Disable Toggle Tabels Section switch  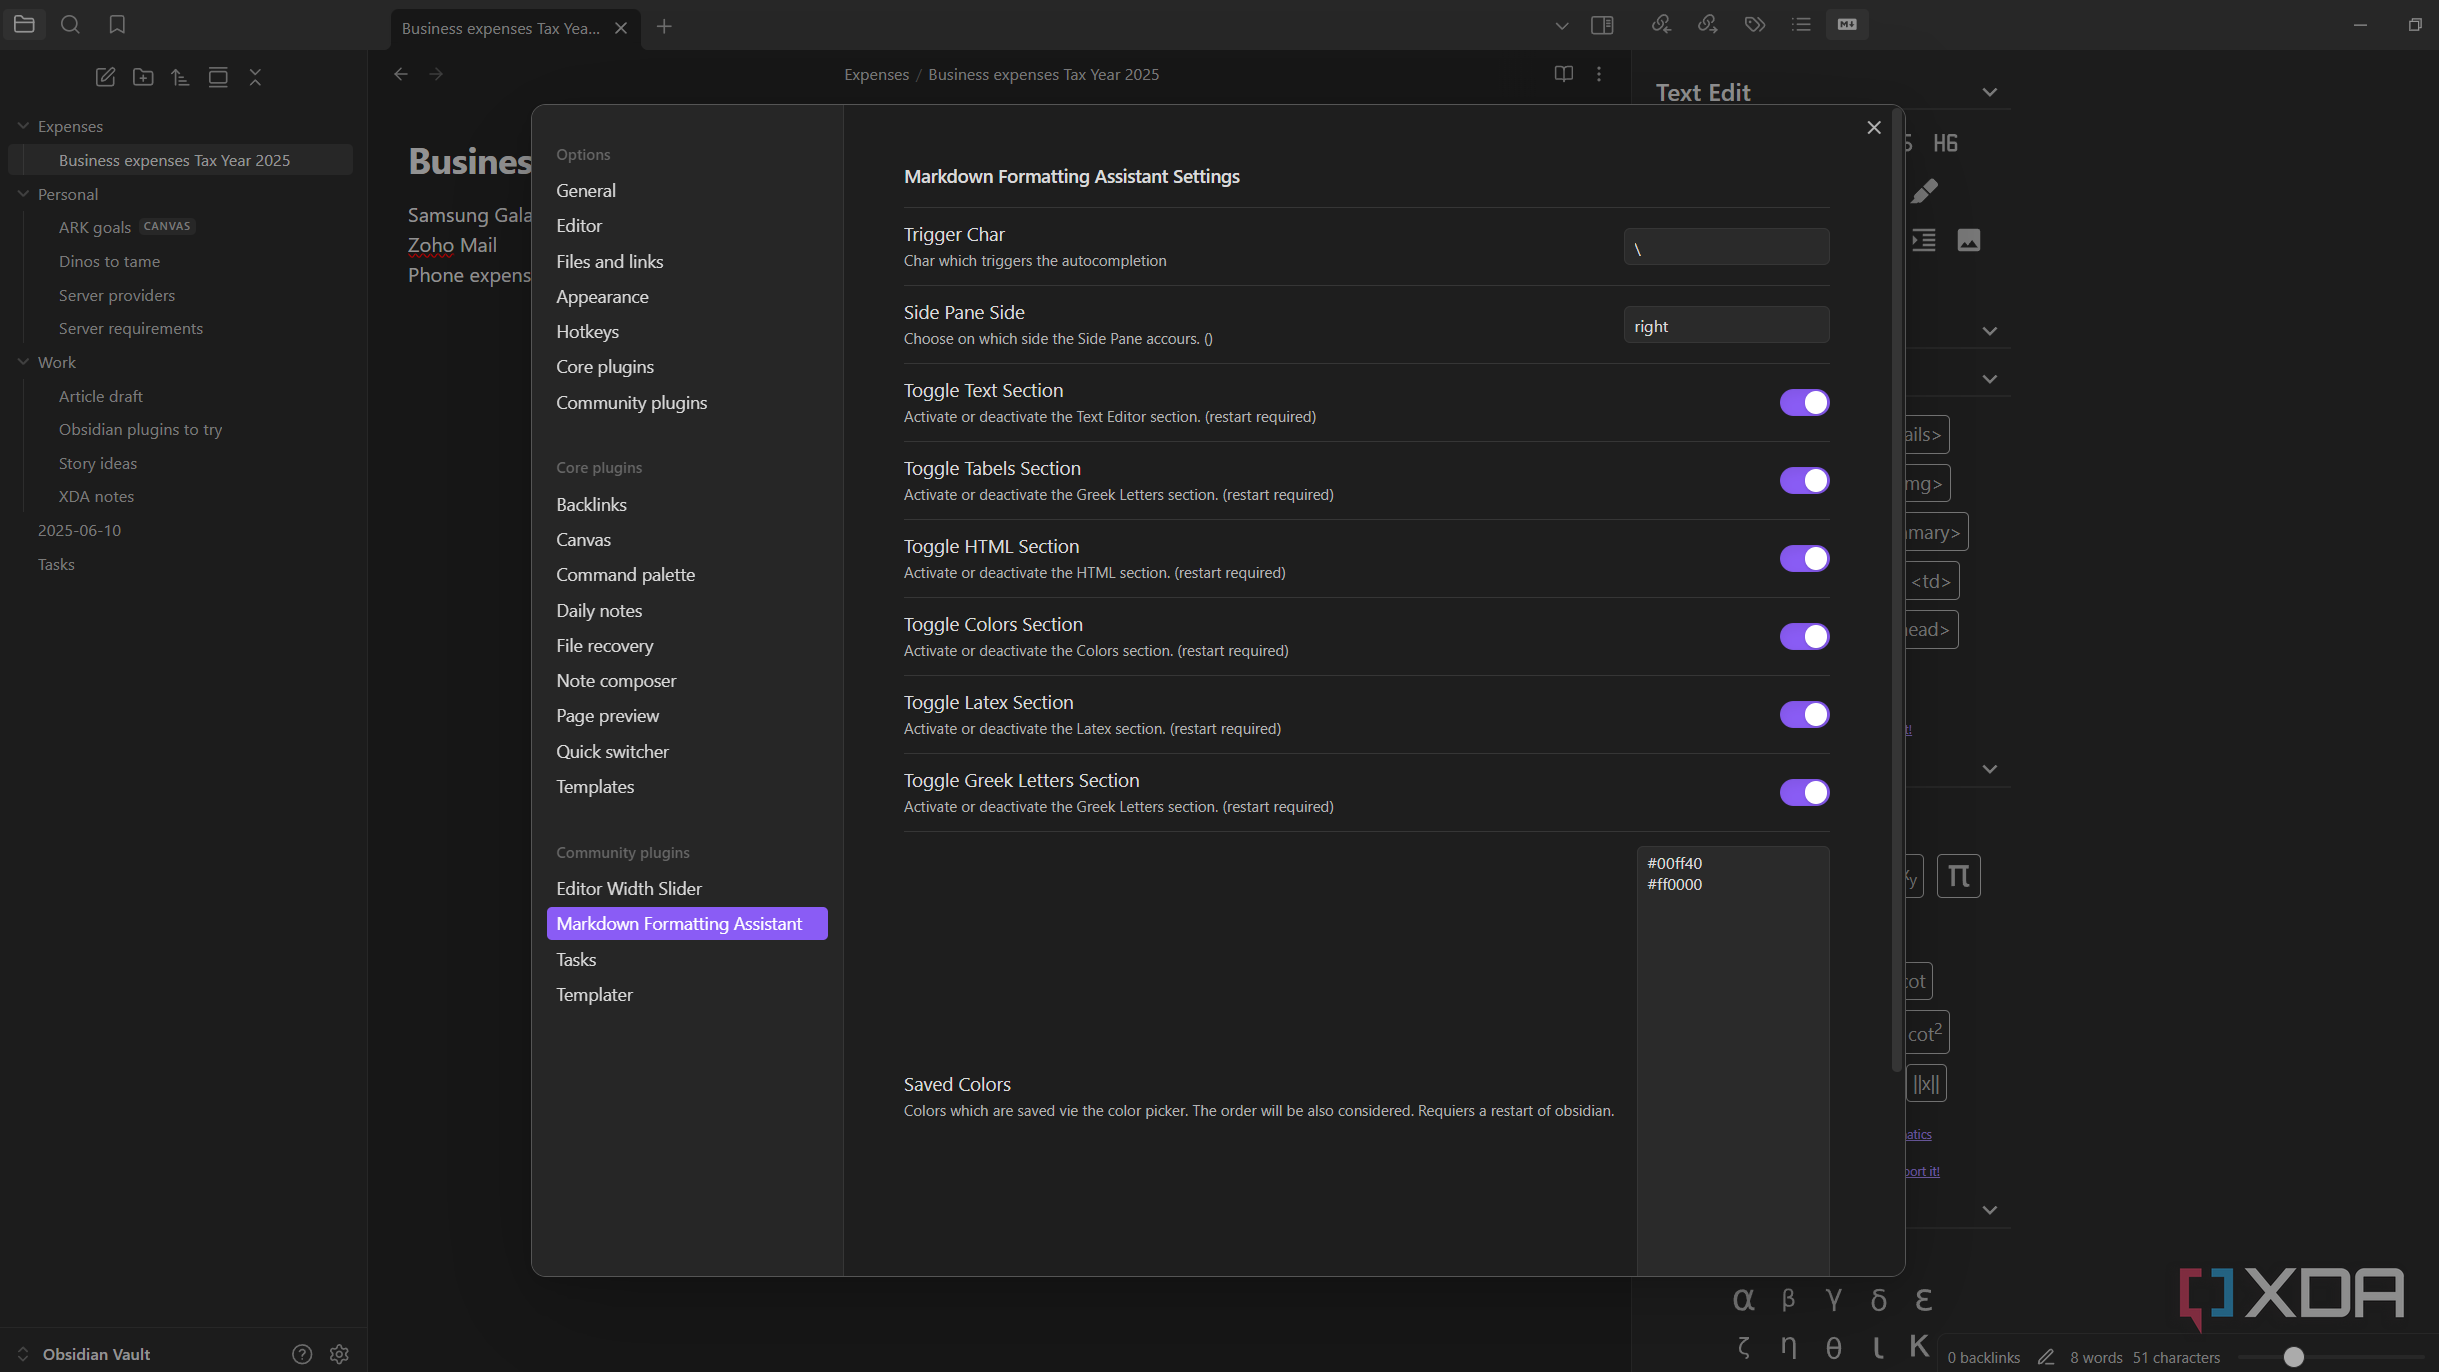point(1804,480)
